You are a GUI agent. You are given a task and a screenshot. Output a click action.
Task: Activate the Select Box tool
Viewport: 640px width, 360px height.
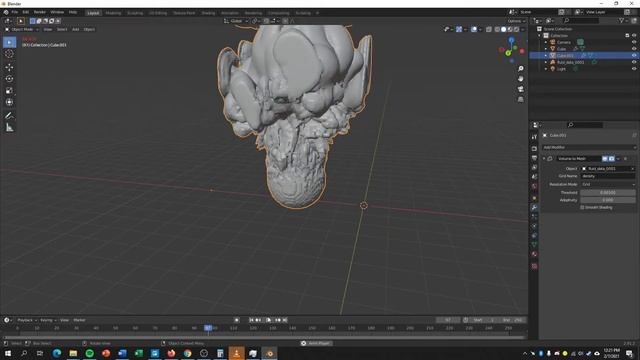coord(9,42)
